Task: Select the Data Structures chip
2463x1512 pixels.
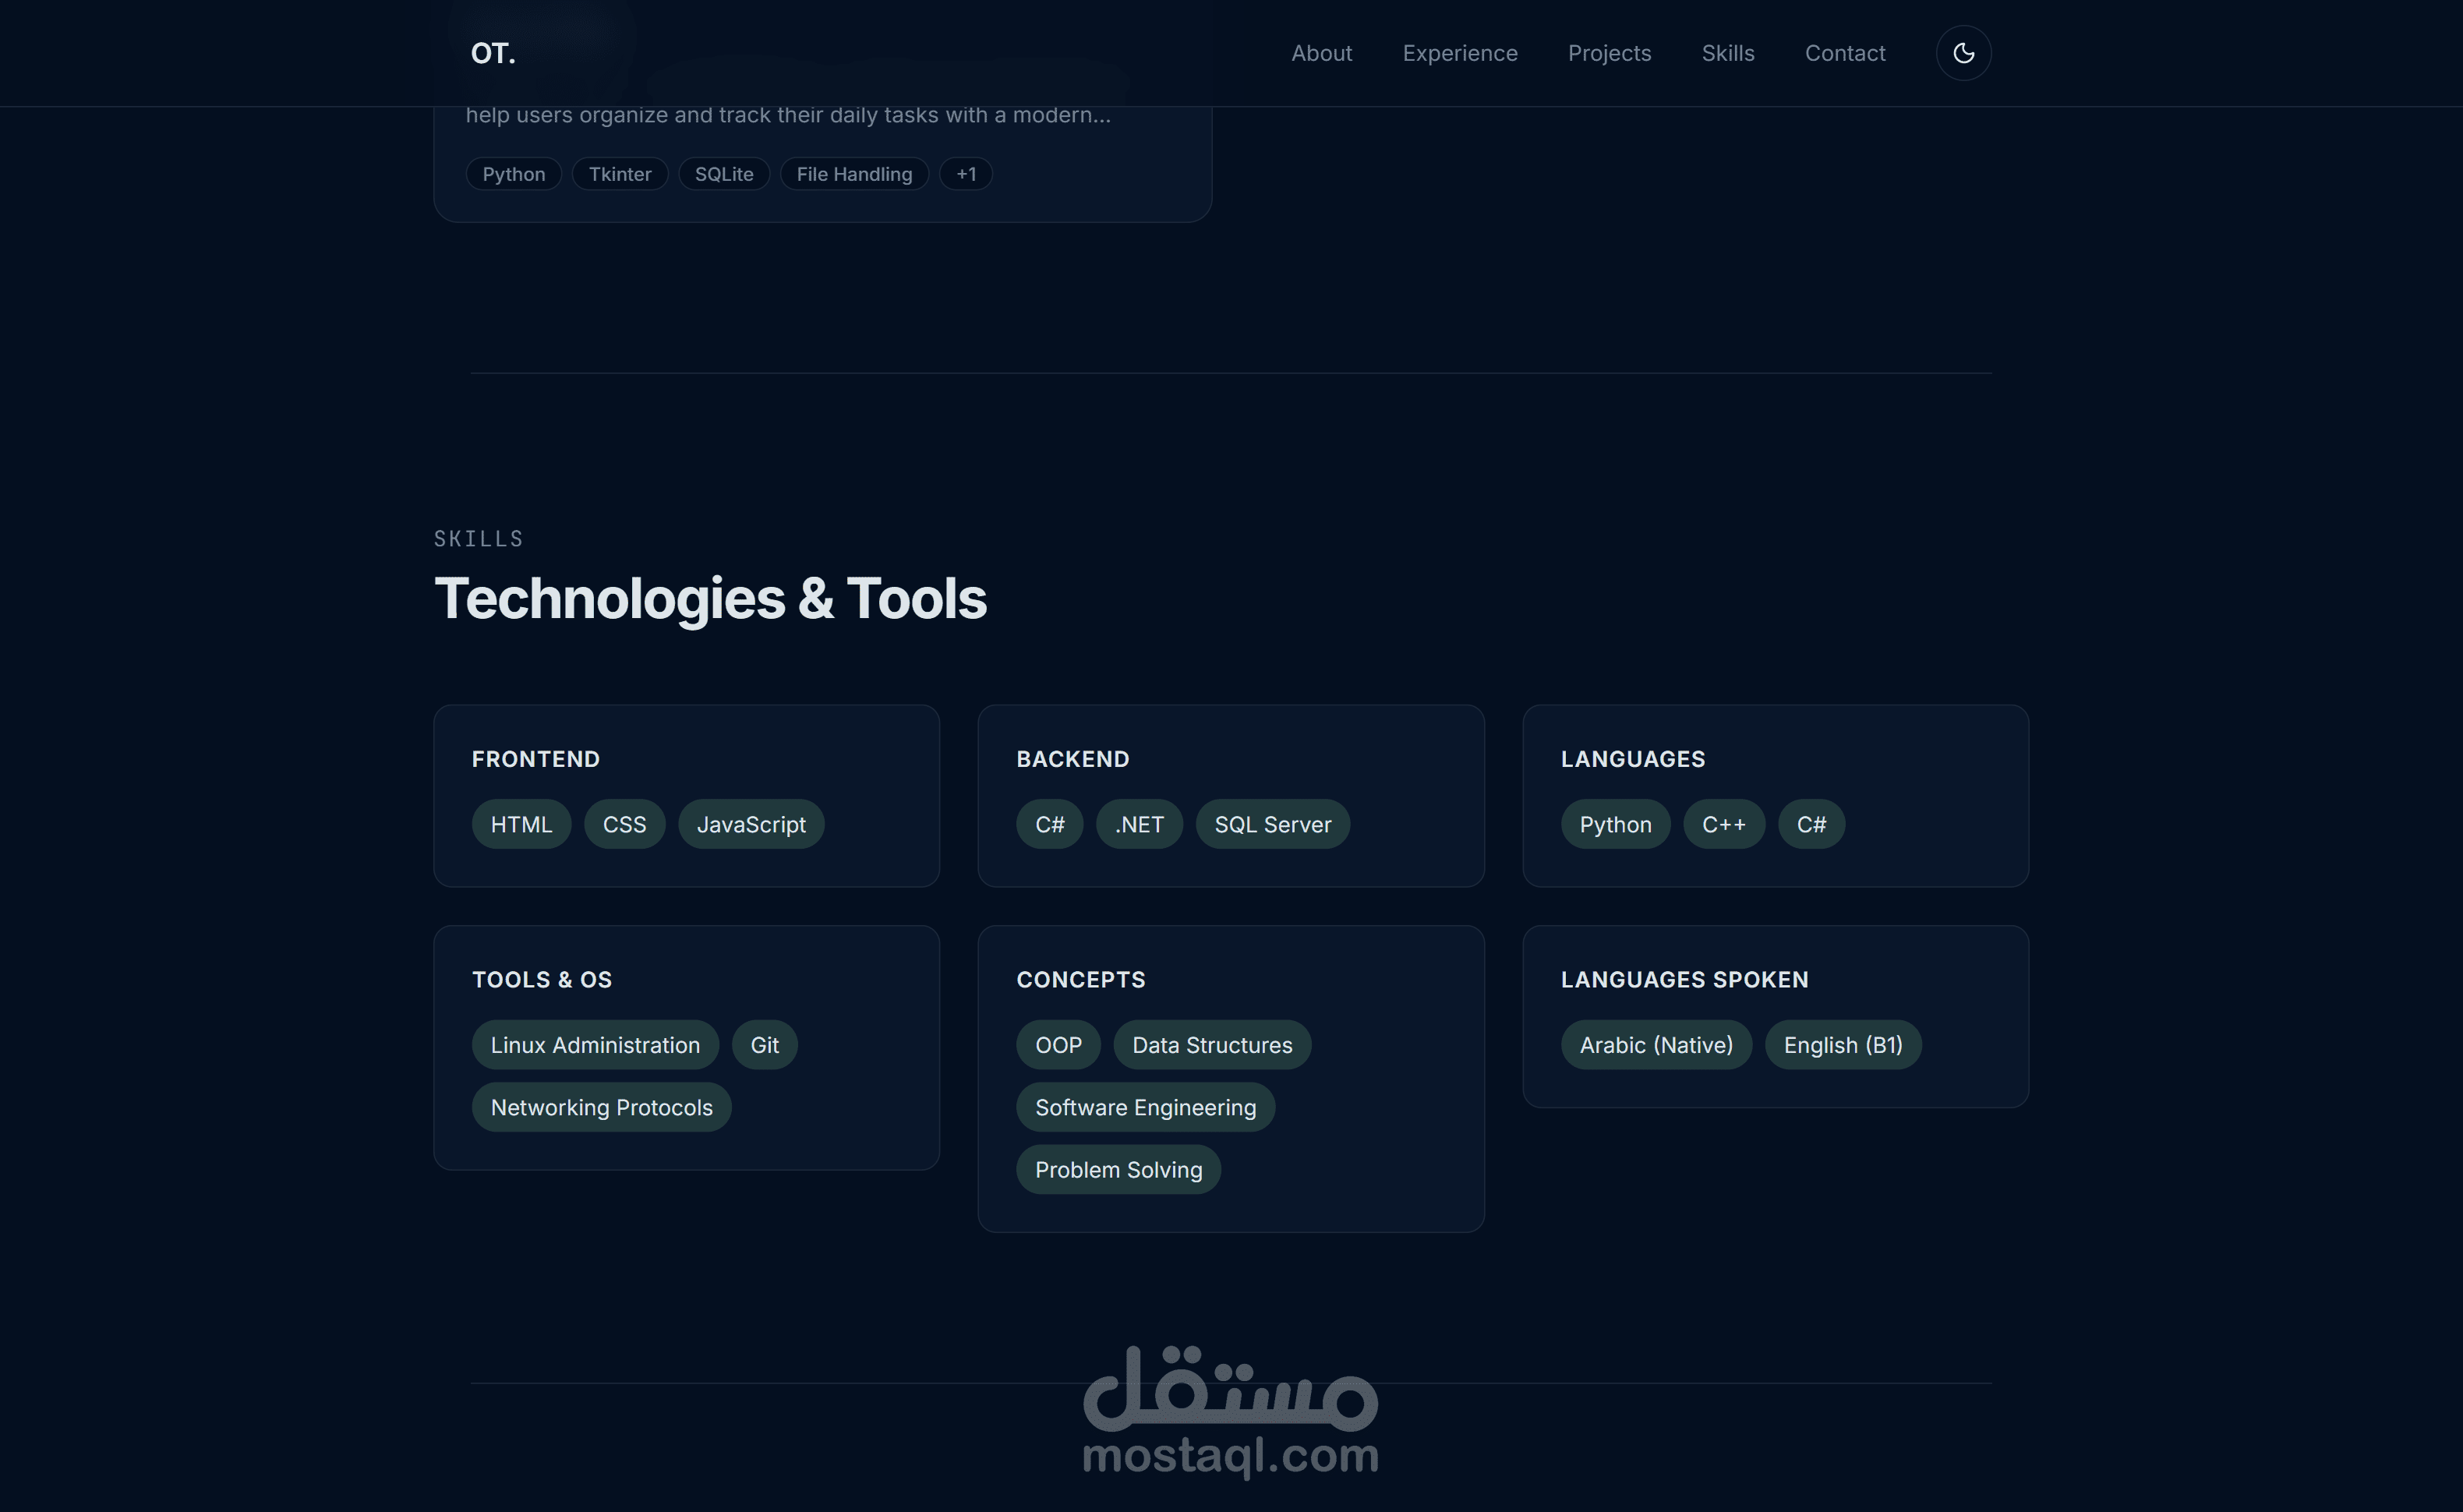Action: tap(1211, 1044)
